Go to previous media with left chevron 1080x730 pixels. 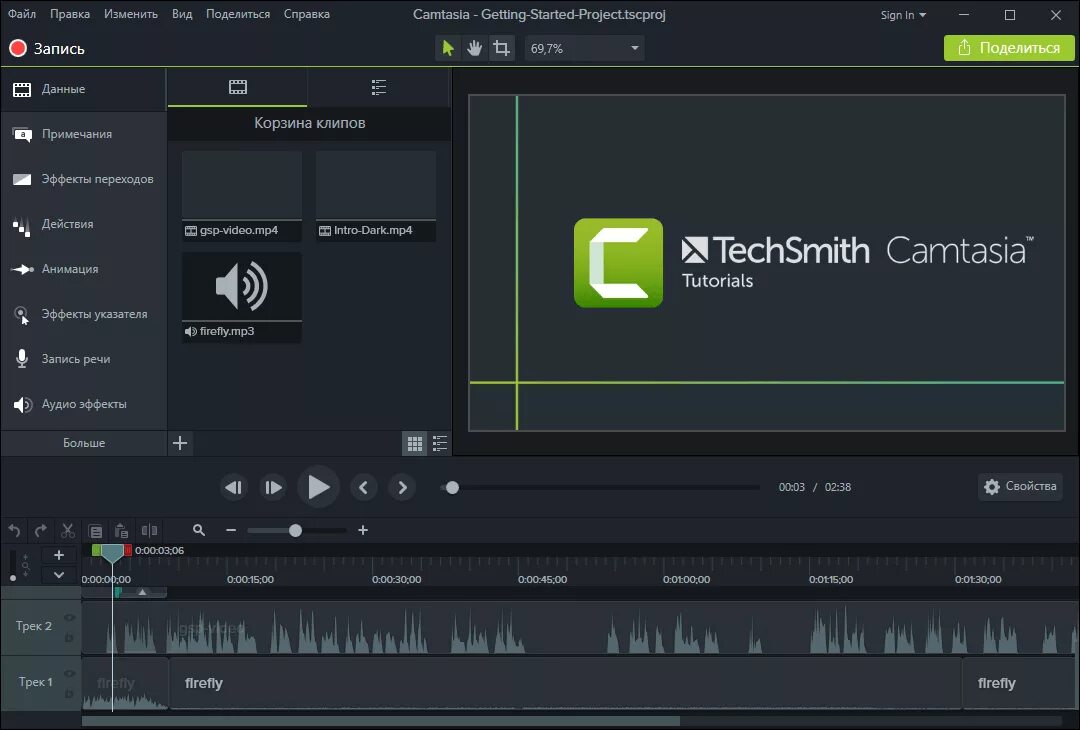(x=363, y=488)
